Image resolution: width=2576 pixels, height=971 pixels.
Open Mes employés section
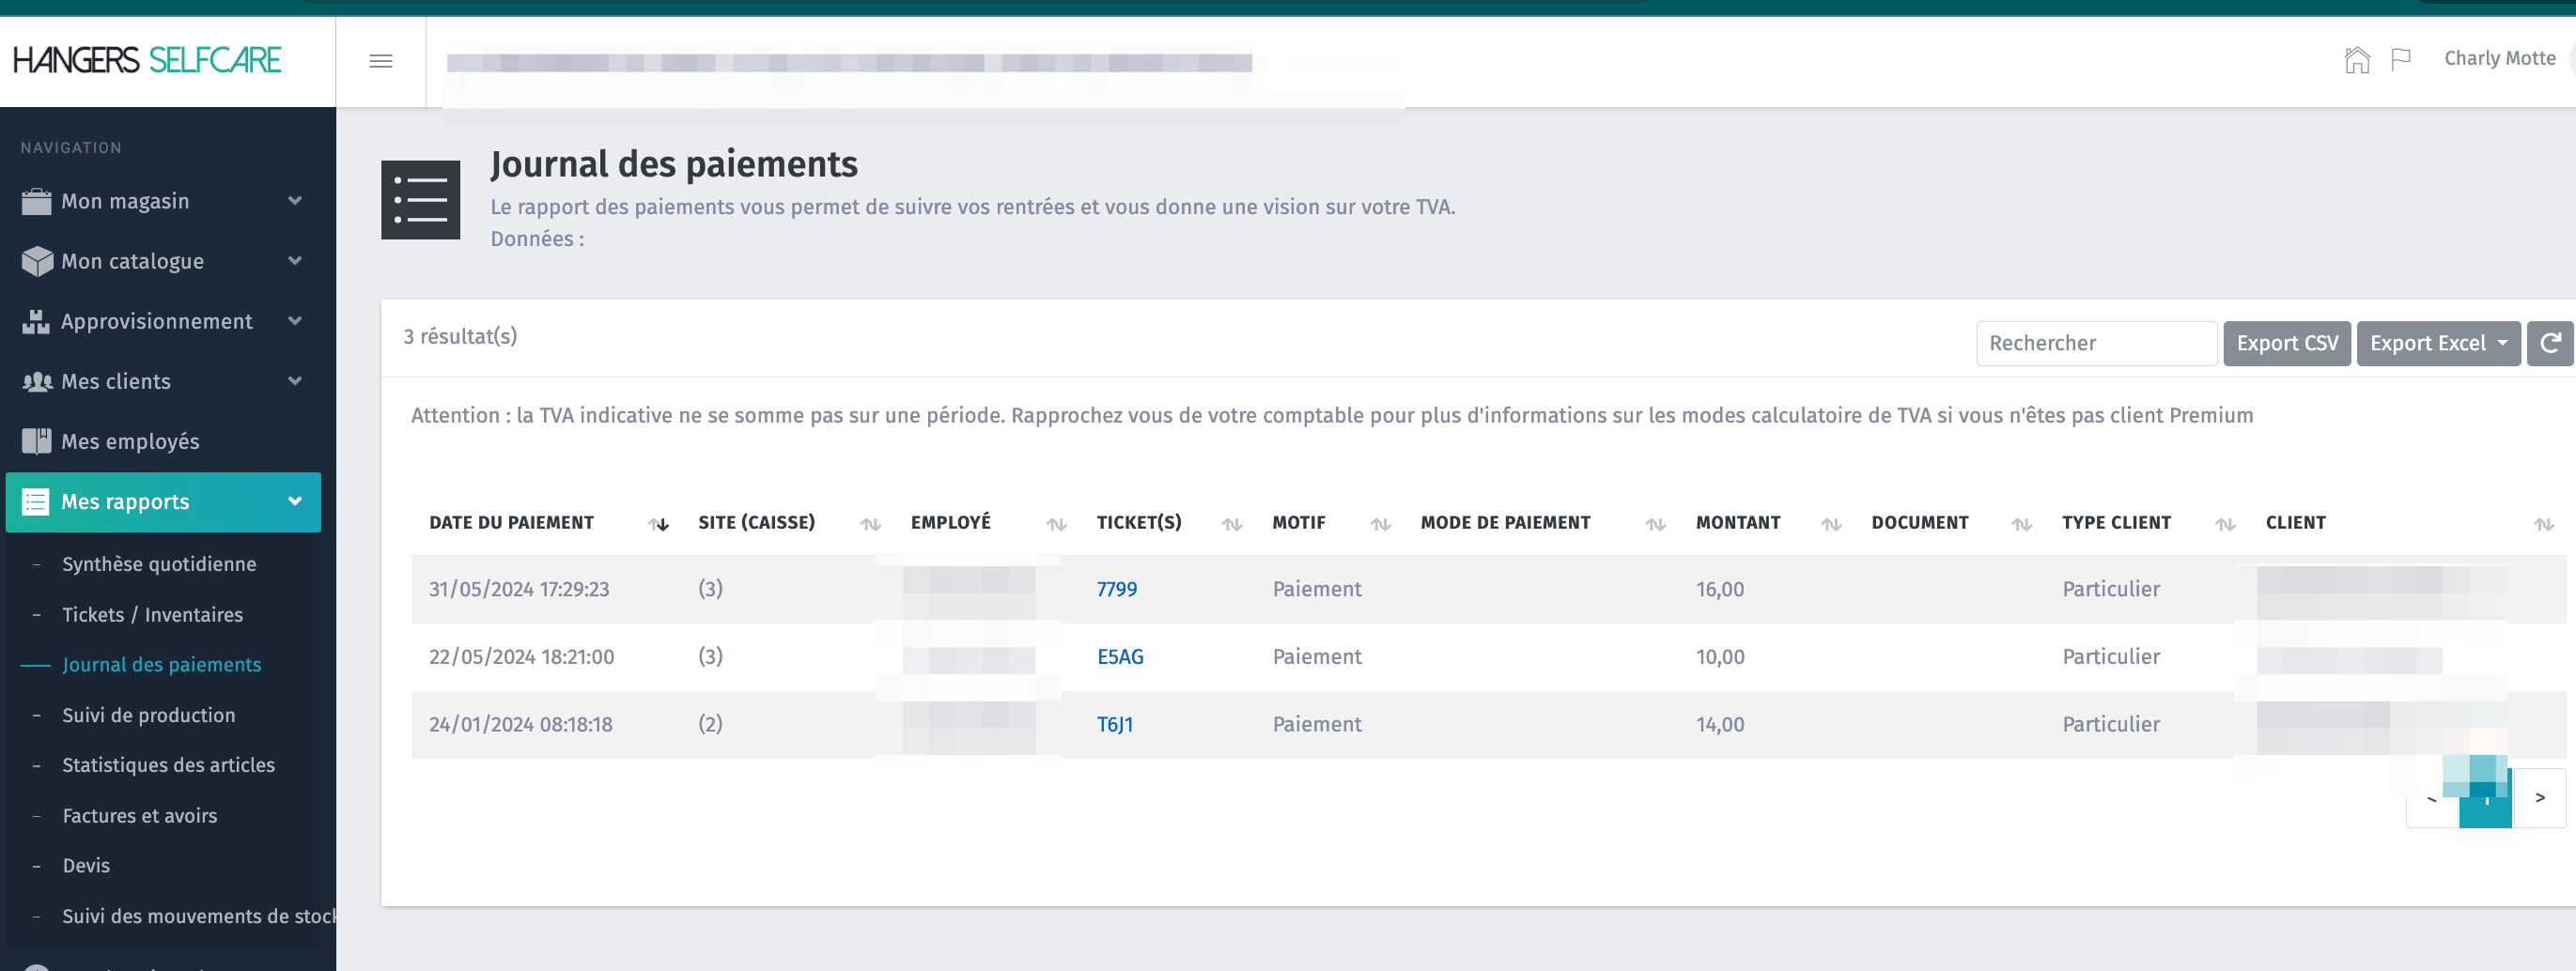pyautogui.click(x=130, y=441)
